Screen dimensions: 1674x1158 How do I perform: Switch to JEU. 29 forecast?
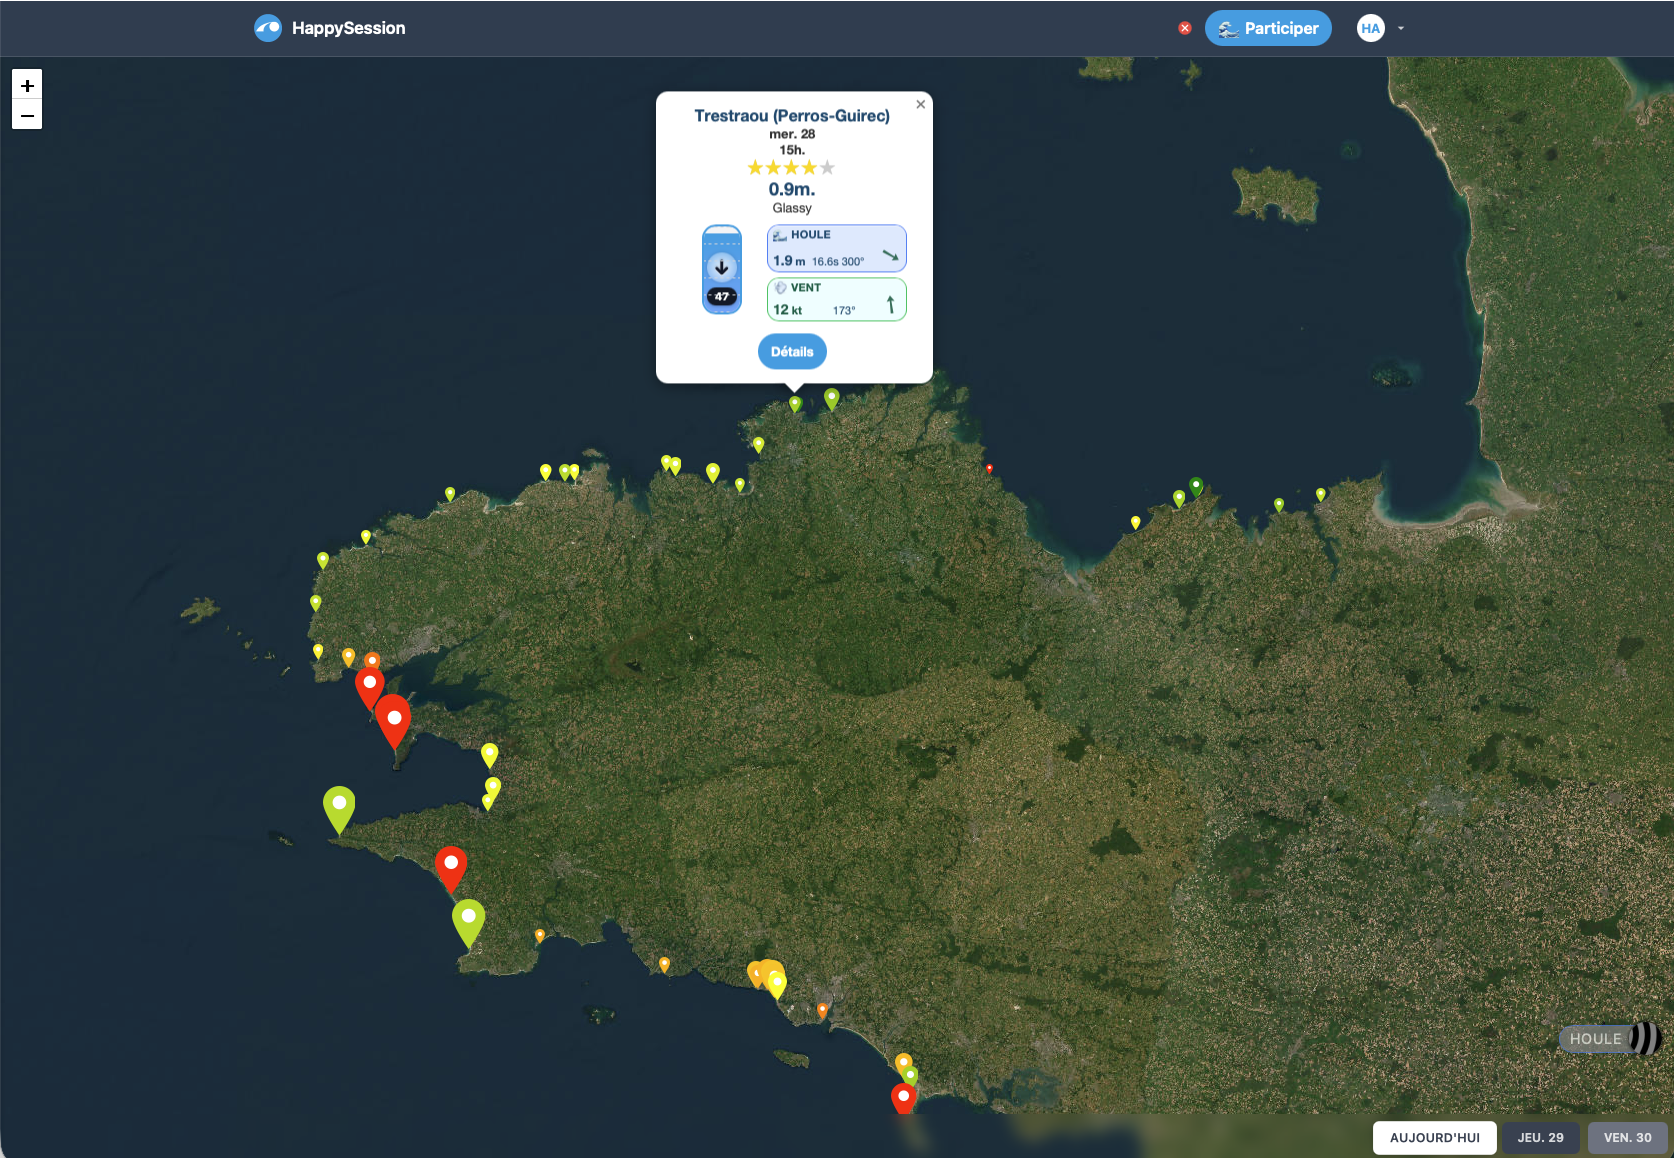(1540, 1138)
